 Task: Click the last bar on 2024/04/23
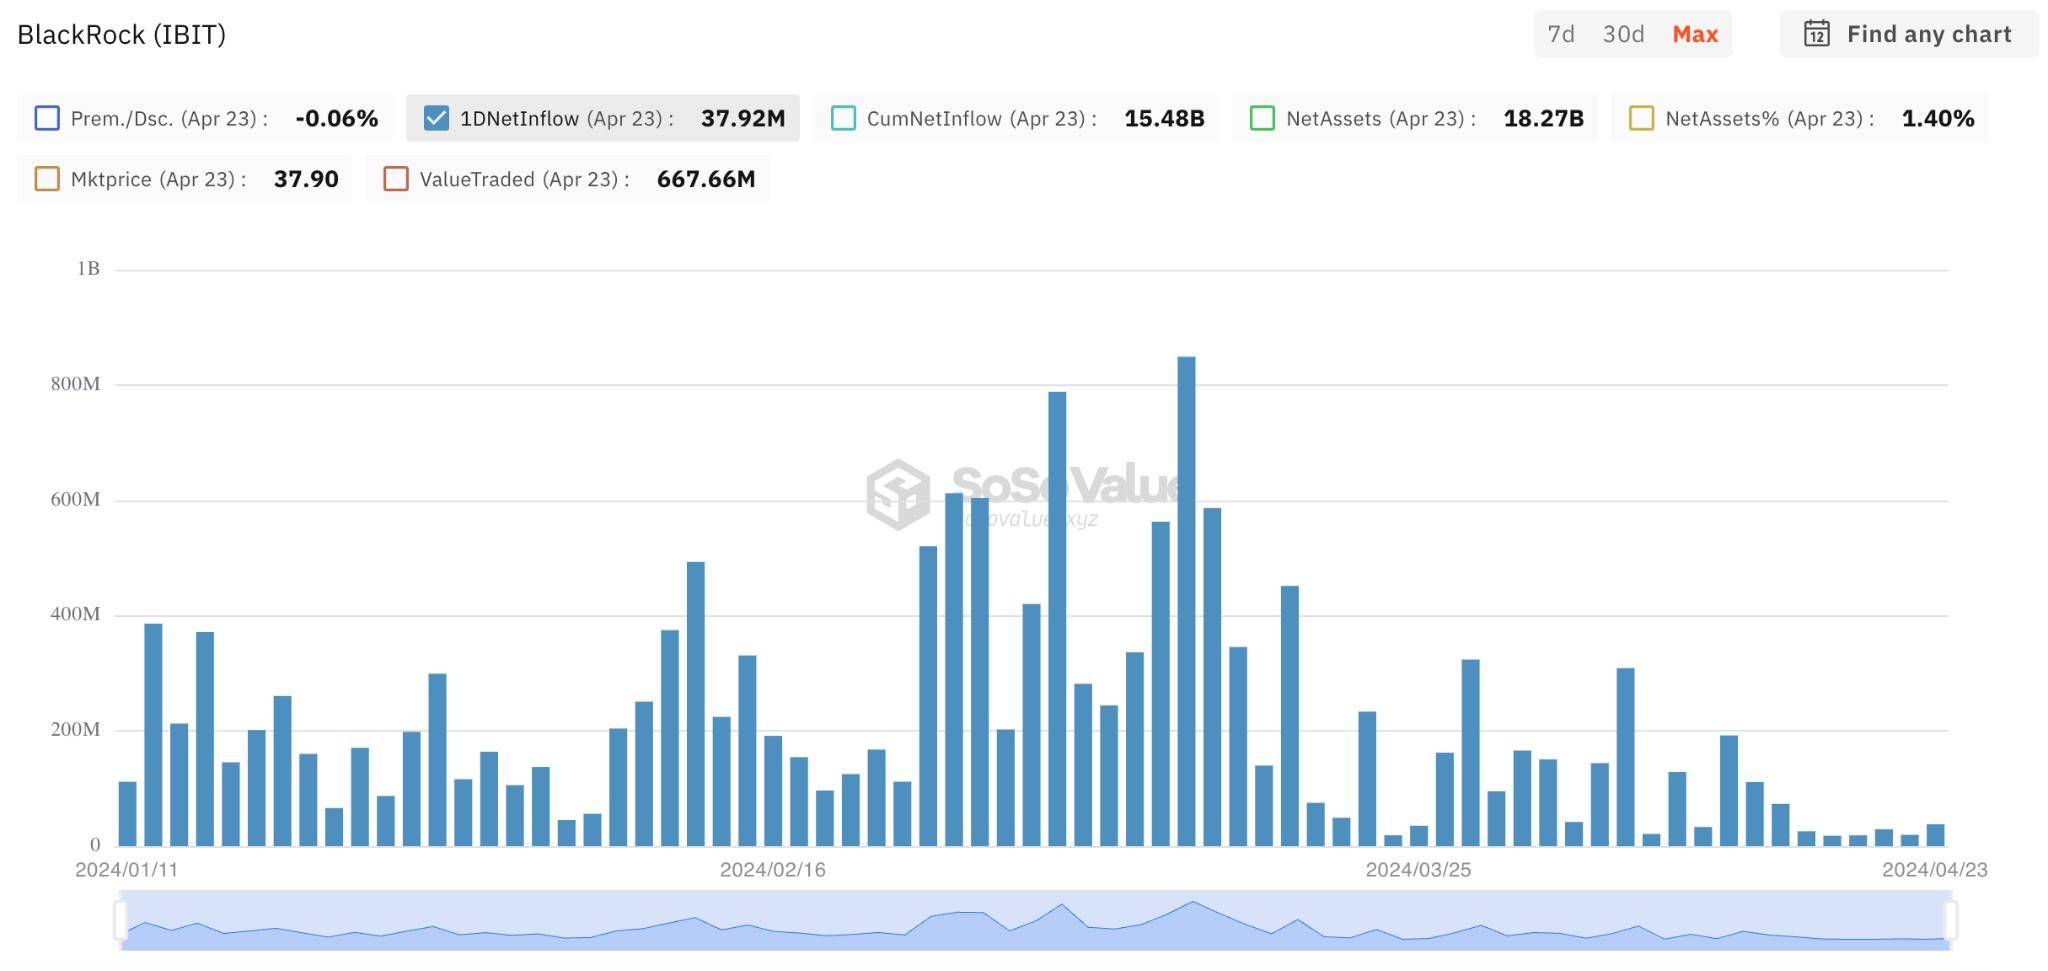tap(1935, 835)
